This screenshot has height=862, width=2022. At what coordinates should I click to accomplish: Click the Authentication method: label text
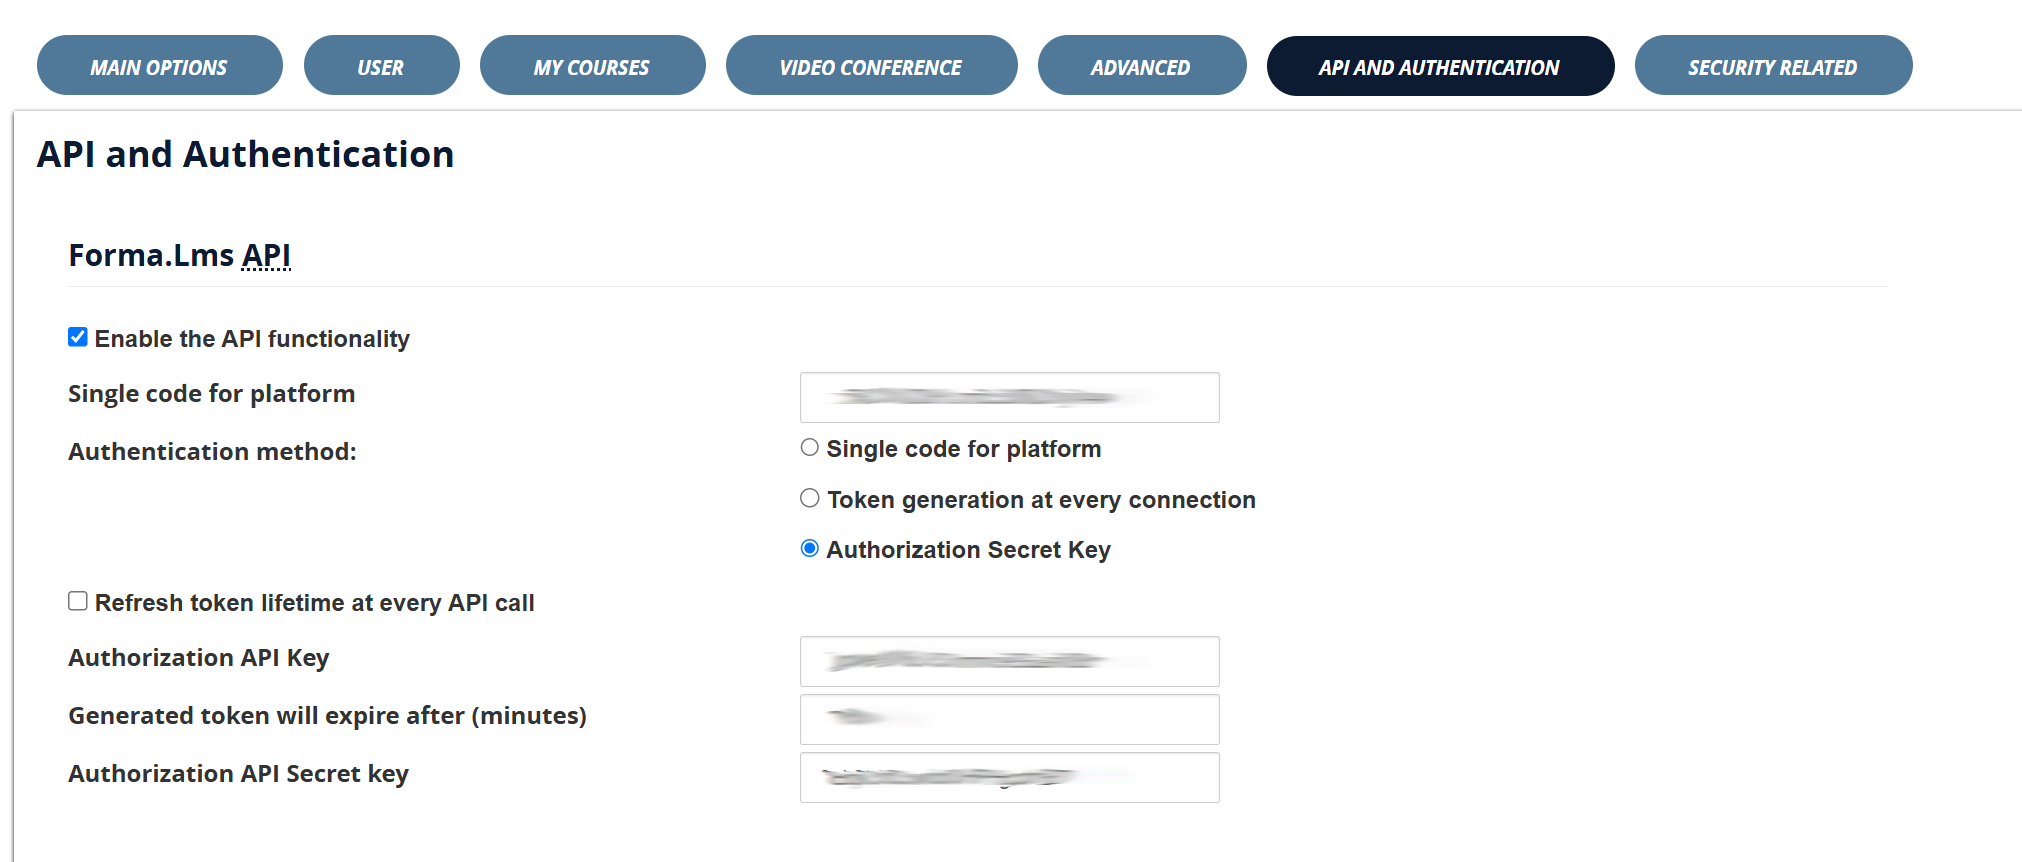(212, 452)
